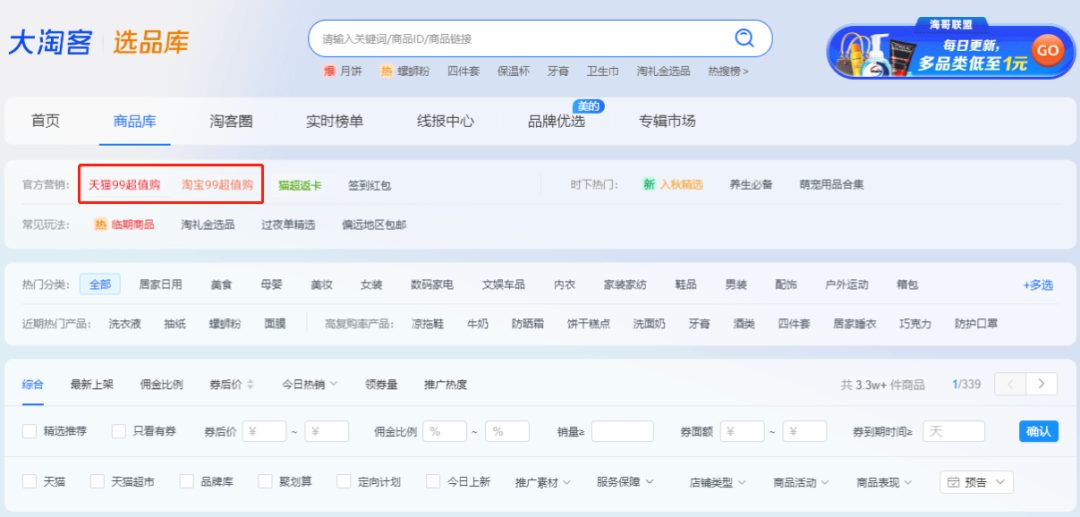The height and width of the screenshot is (517, 1080).
Task: Enable the 天猫 filter checkbox
Action: point(29,481)
